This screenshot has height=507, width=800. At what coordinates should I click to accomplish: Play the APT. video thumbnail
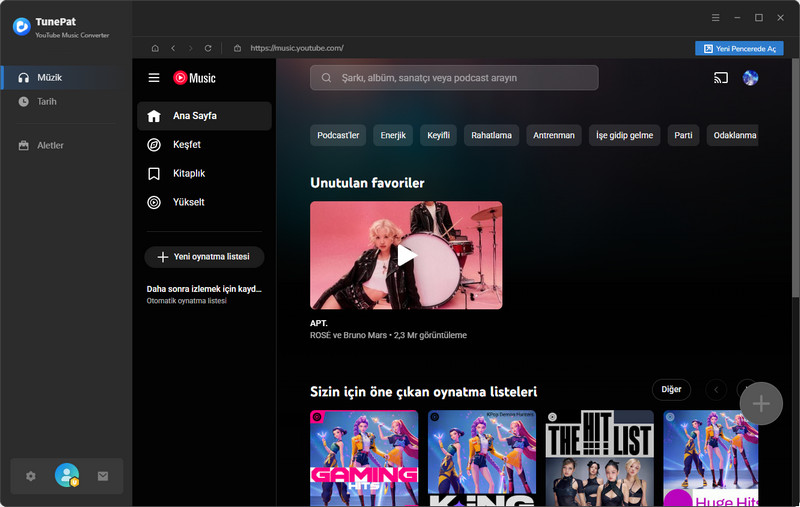click(x=406, y=255)
